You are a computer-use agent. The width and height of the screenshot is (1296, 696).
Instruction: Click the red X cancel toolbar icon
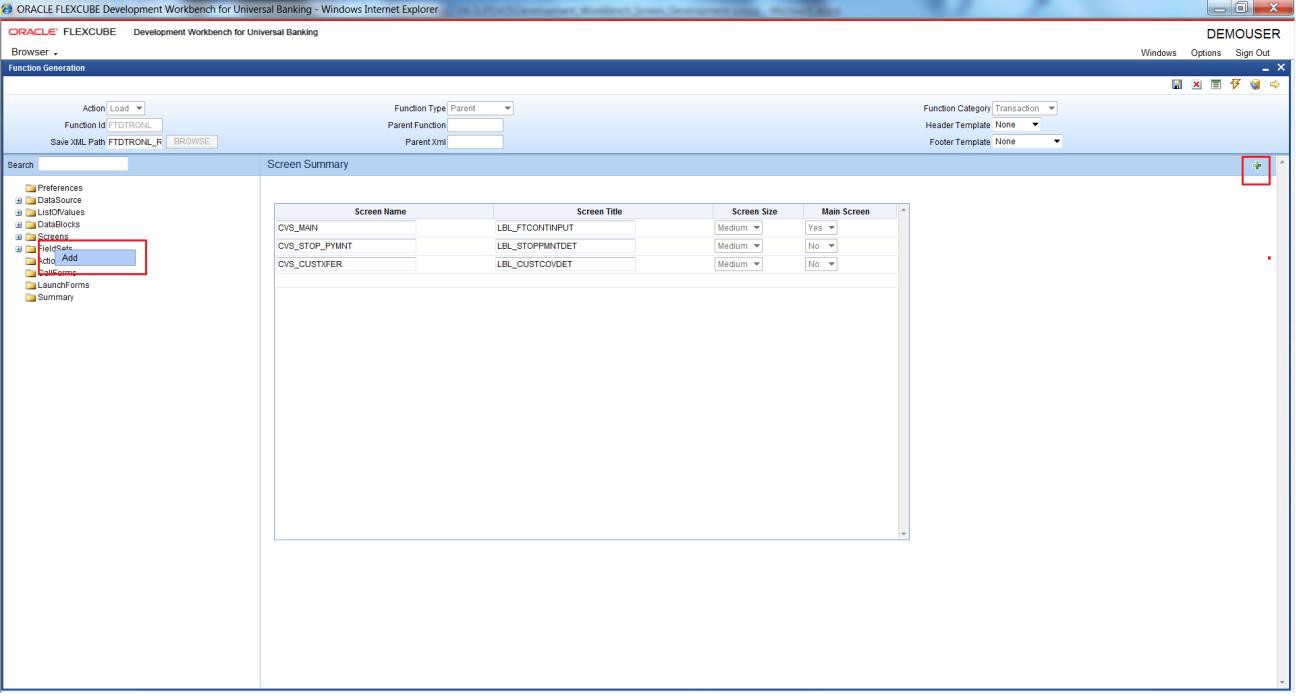point(1196,84)
